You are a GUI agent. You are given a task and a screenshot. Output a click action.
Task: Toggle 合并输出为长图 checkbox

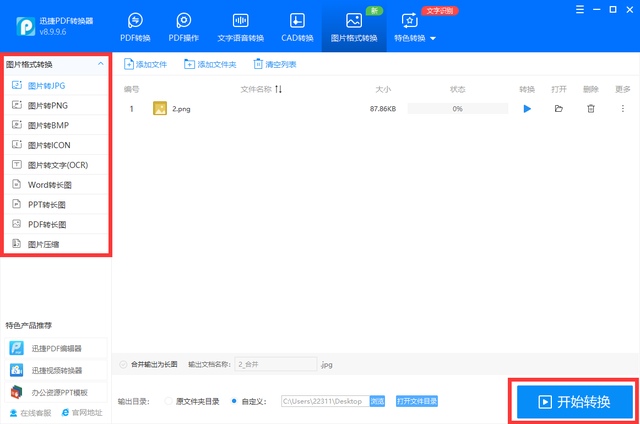tap(123, 364)
